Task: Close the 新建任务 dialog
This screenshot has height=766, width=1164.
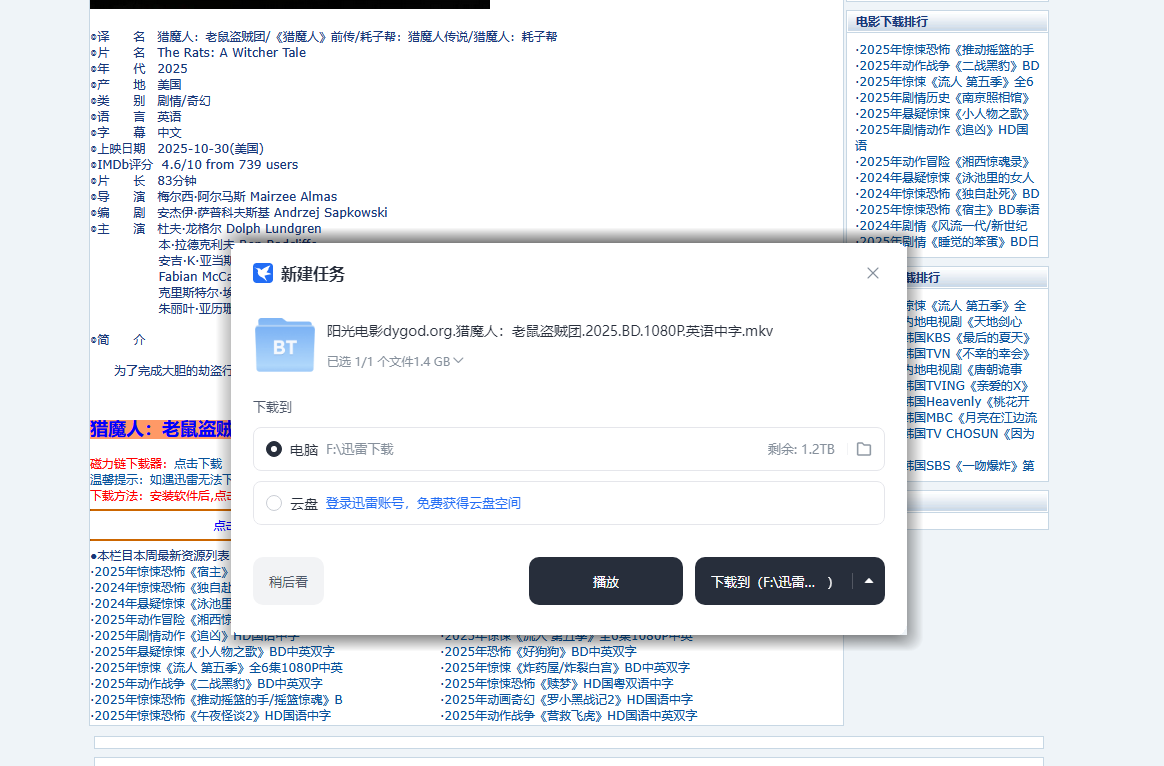Action: point(872,272)
